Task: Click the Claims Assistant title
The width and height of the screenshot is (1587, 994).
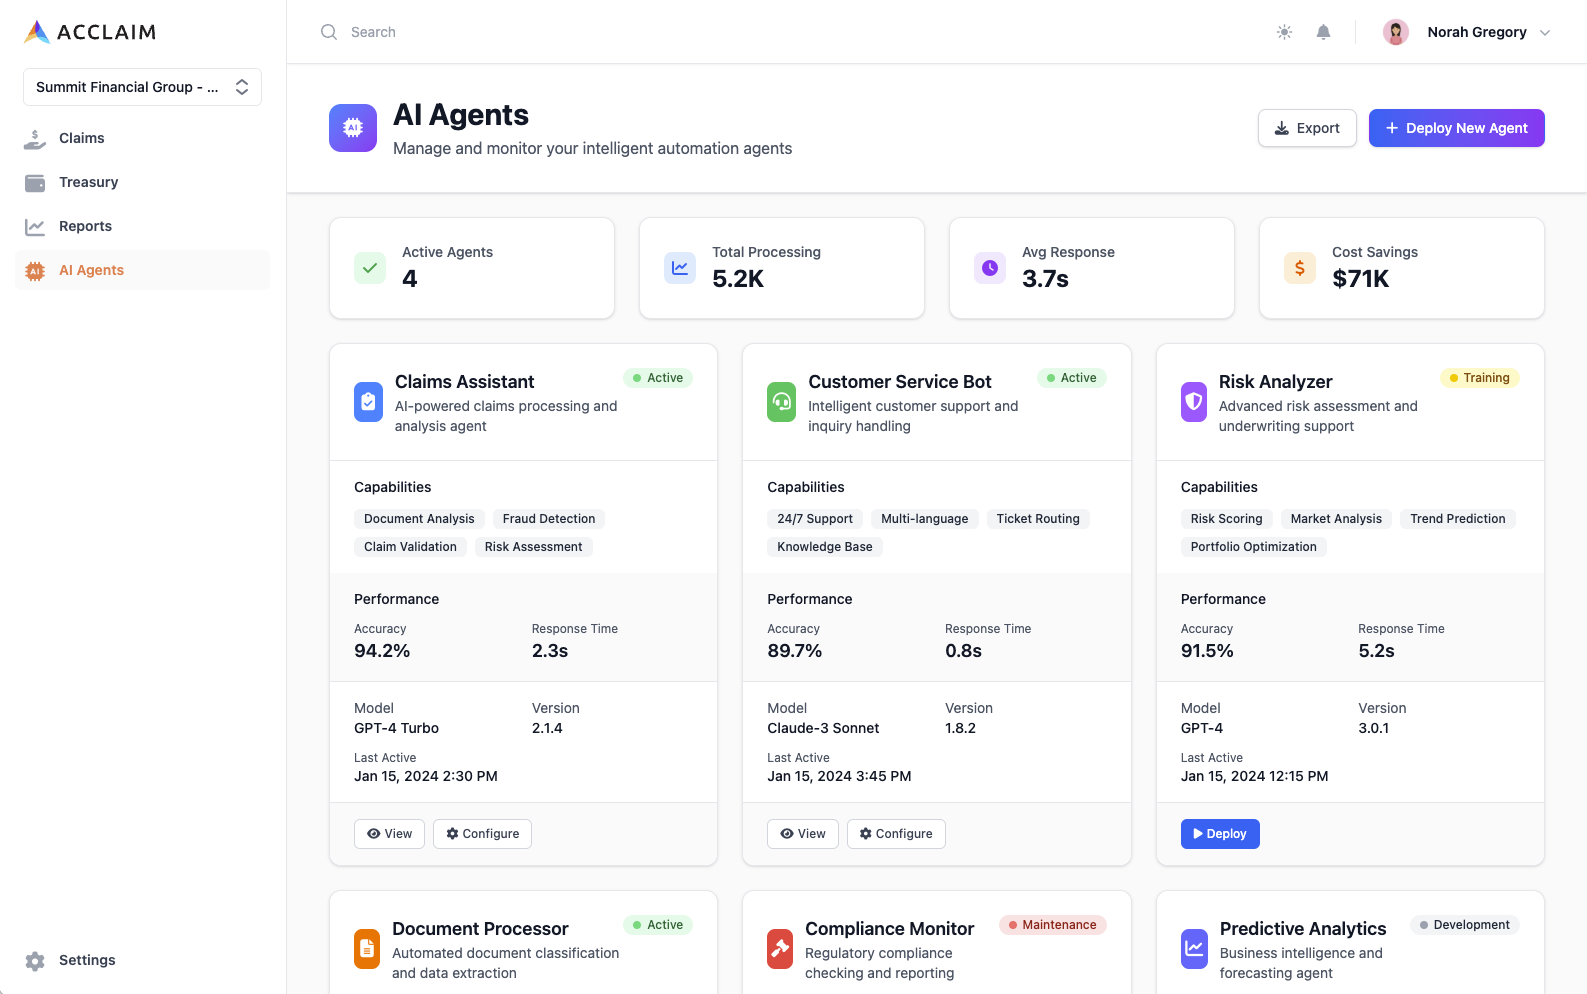Action: 465,382
